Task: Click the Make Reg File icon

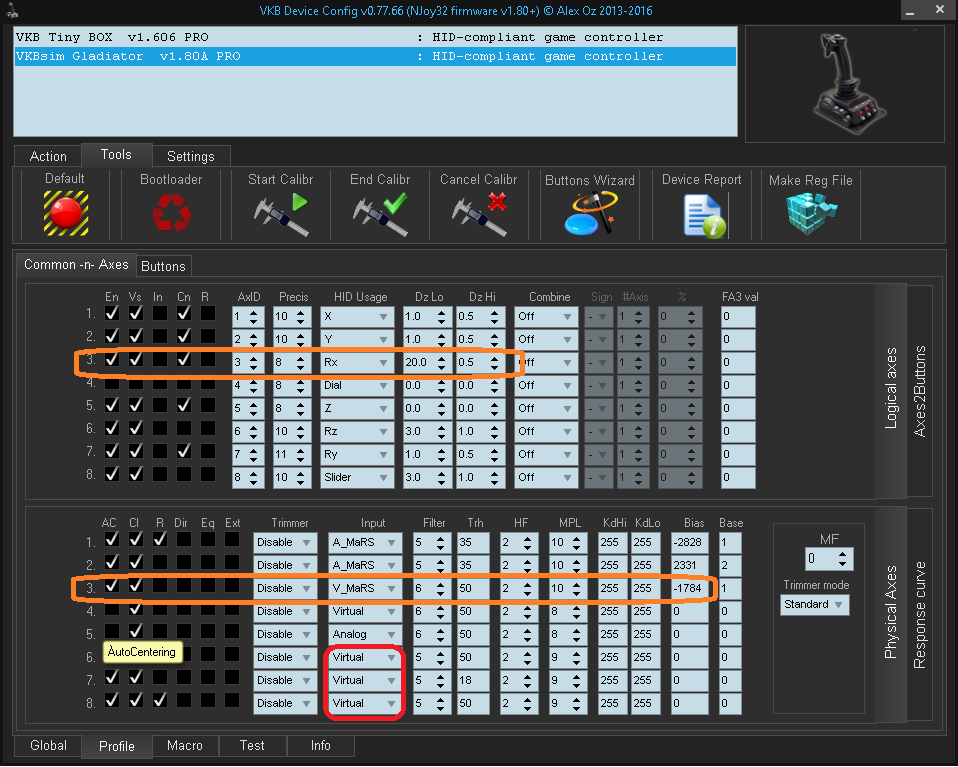Action: click(811, 214)
